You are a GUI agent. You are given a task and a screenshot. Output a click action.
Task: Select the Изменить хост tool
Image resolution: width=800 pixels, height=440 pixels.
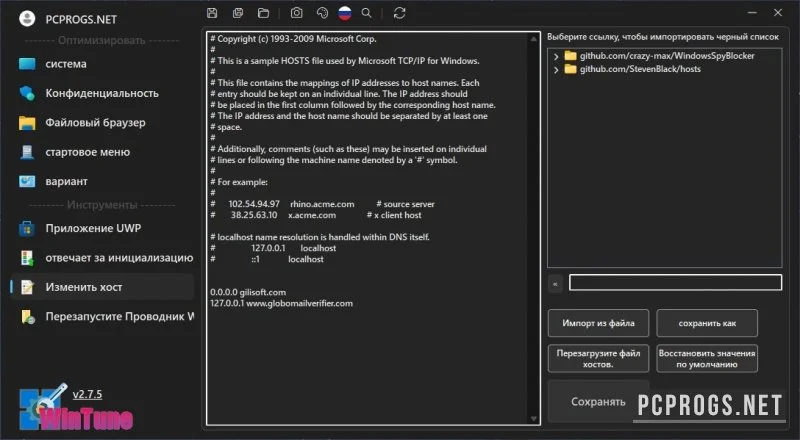click(x=102, y=287)
